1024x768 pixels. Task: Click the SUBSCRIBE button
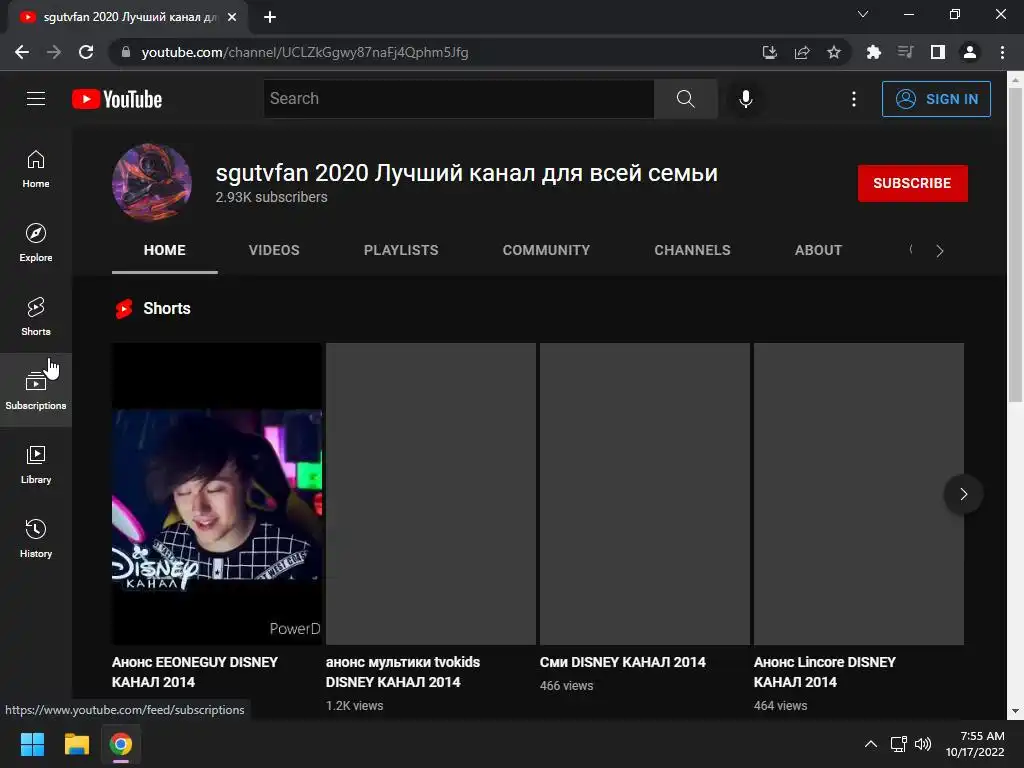point(912,184)
